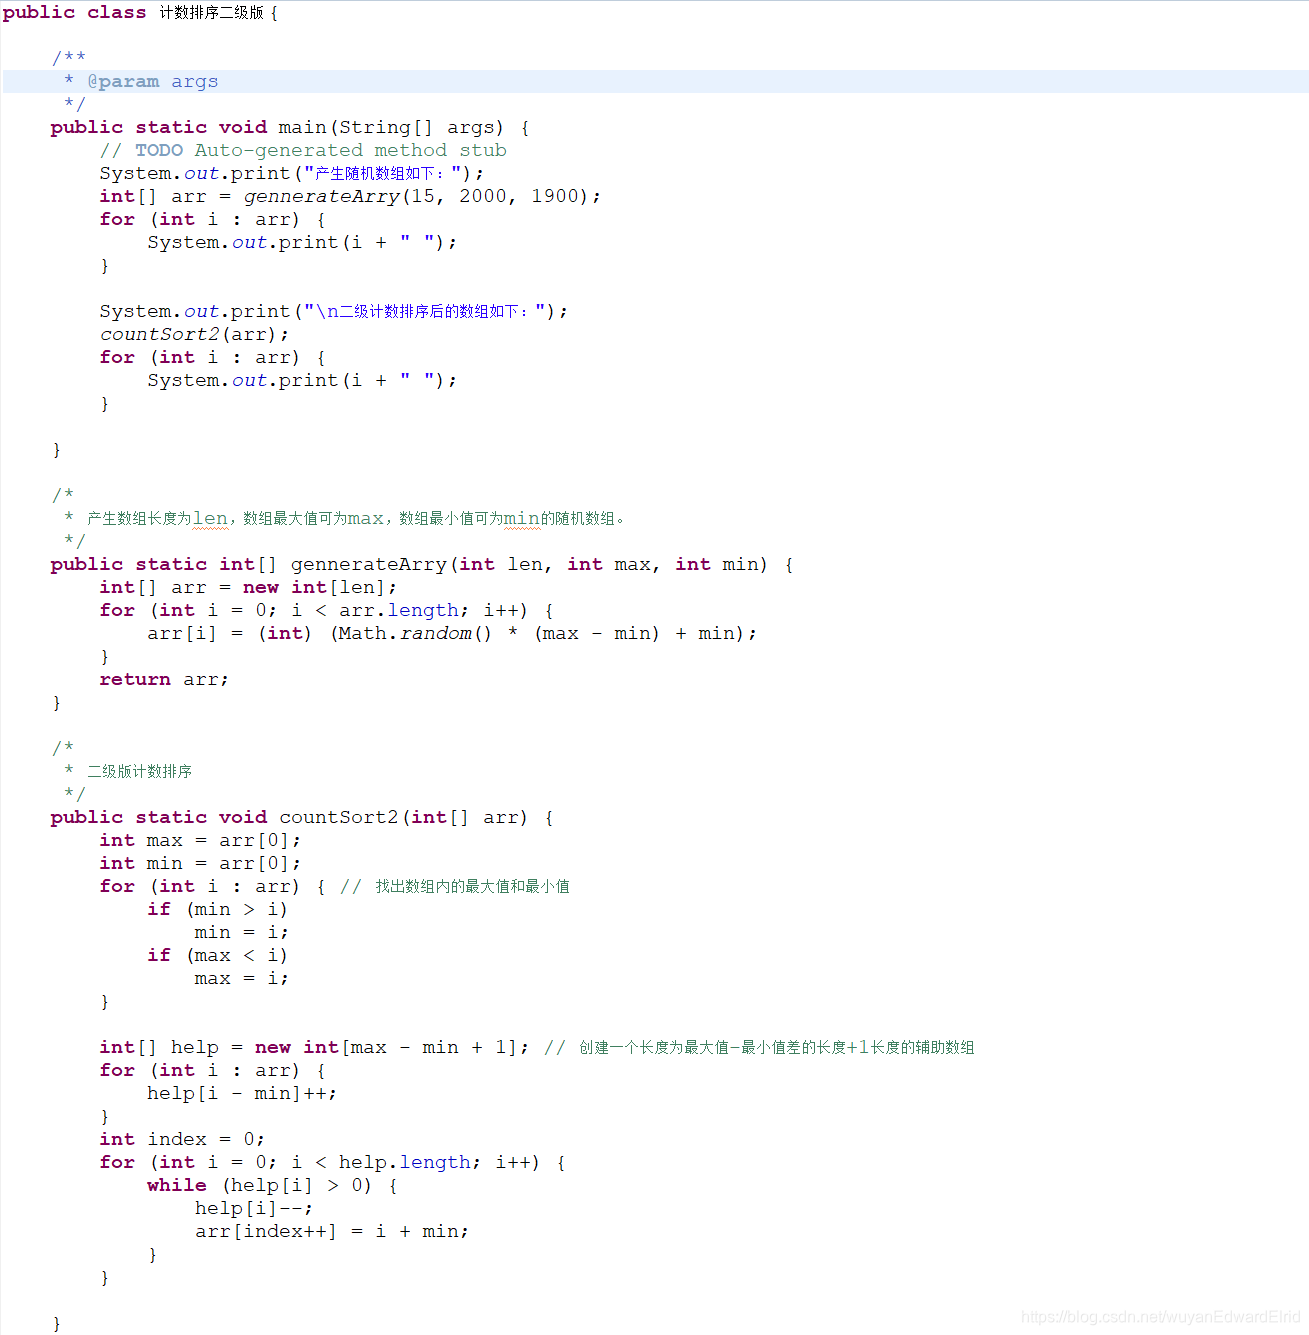This screenshot has height=1335, width=1309.
Task: Click the comment "产生数组长度为len" line
Action: pyautogui.click(x=345, y=518)
